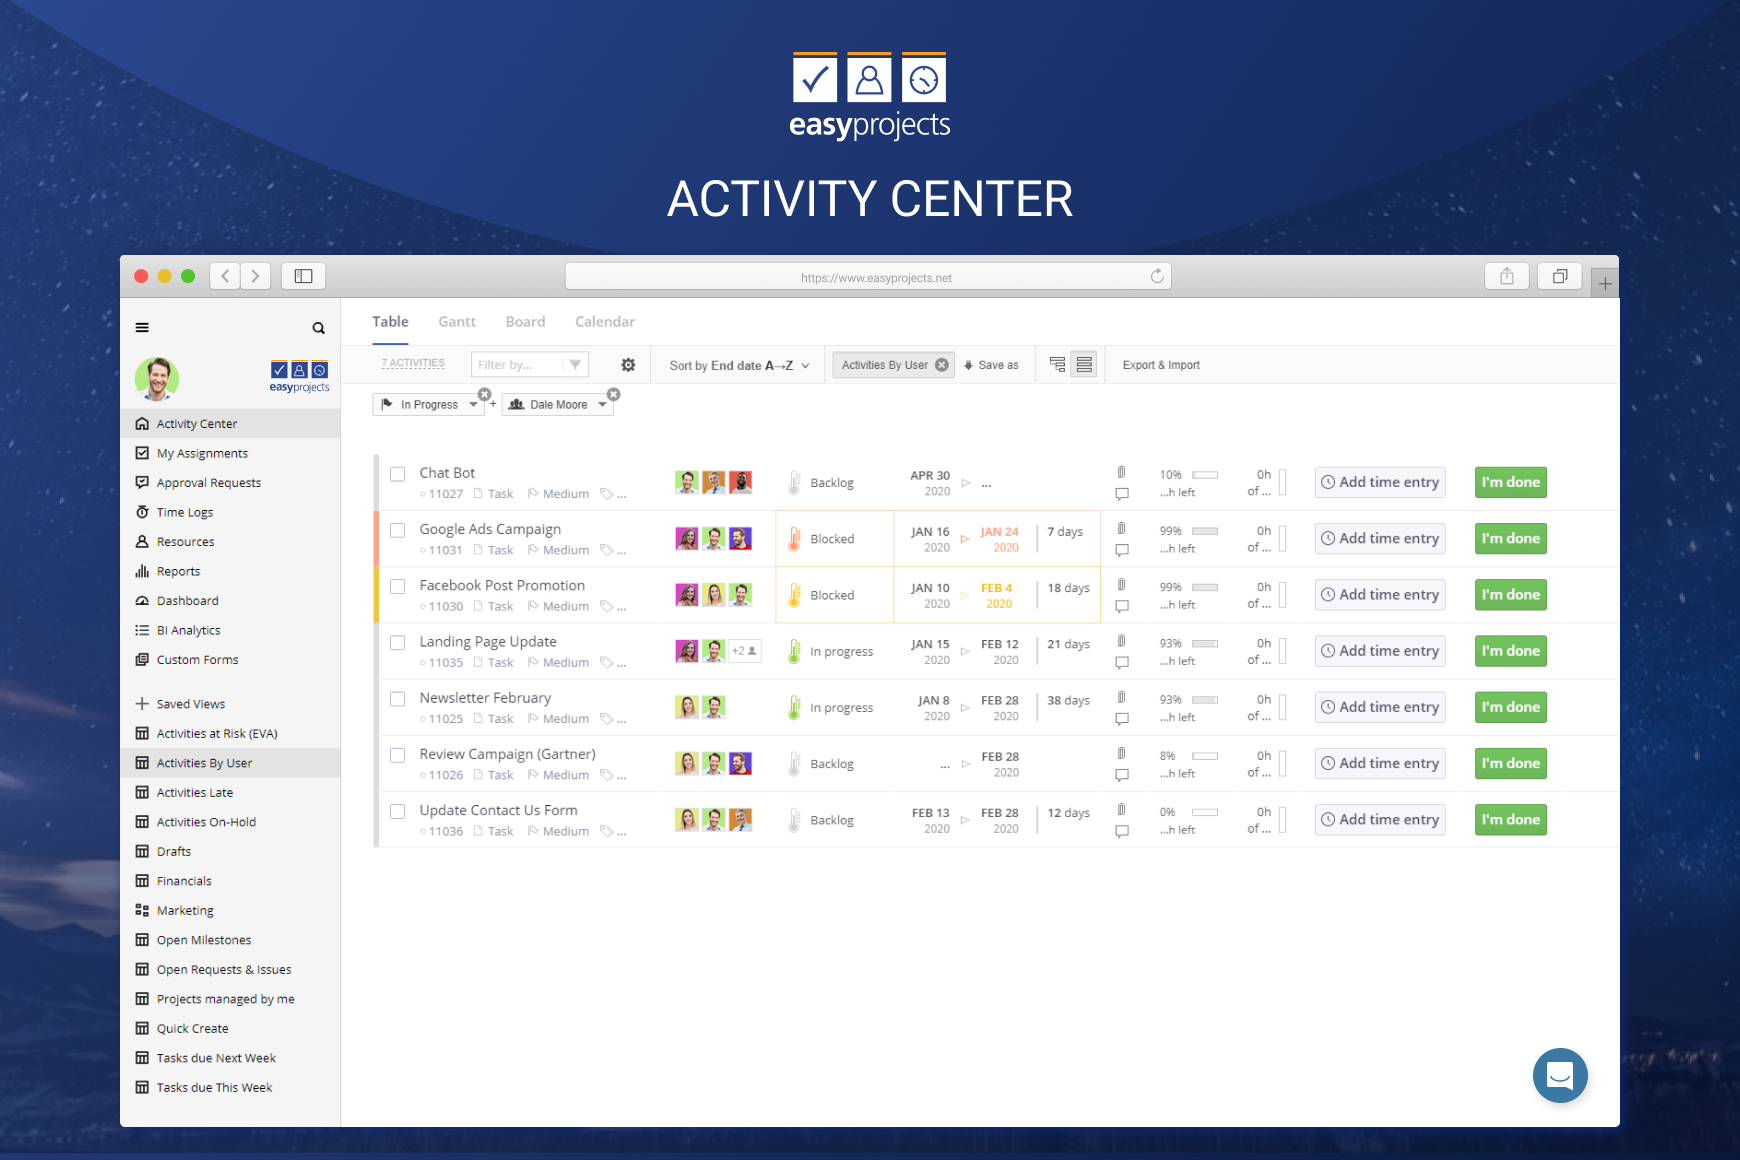Add time entry for Facebook Post Promotion
This screenshot has height=1160, width=1740.
[x=1380, y=595]
